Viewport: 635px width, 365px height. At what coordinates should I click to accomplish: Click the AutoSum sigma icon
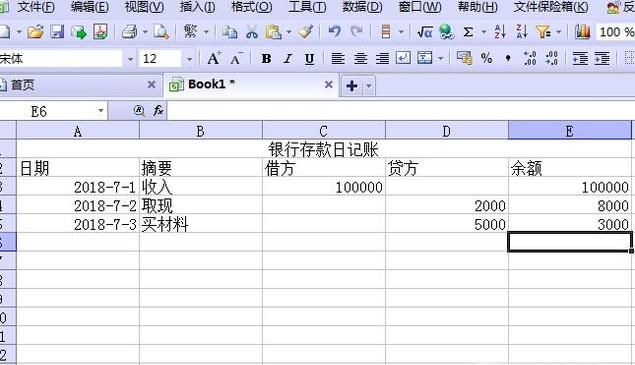[x=468, y=32]
